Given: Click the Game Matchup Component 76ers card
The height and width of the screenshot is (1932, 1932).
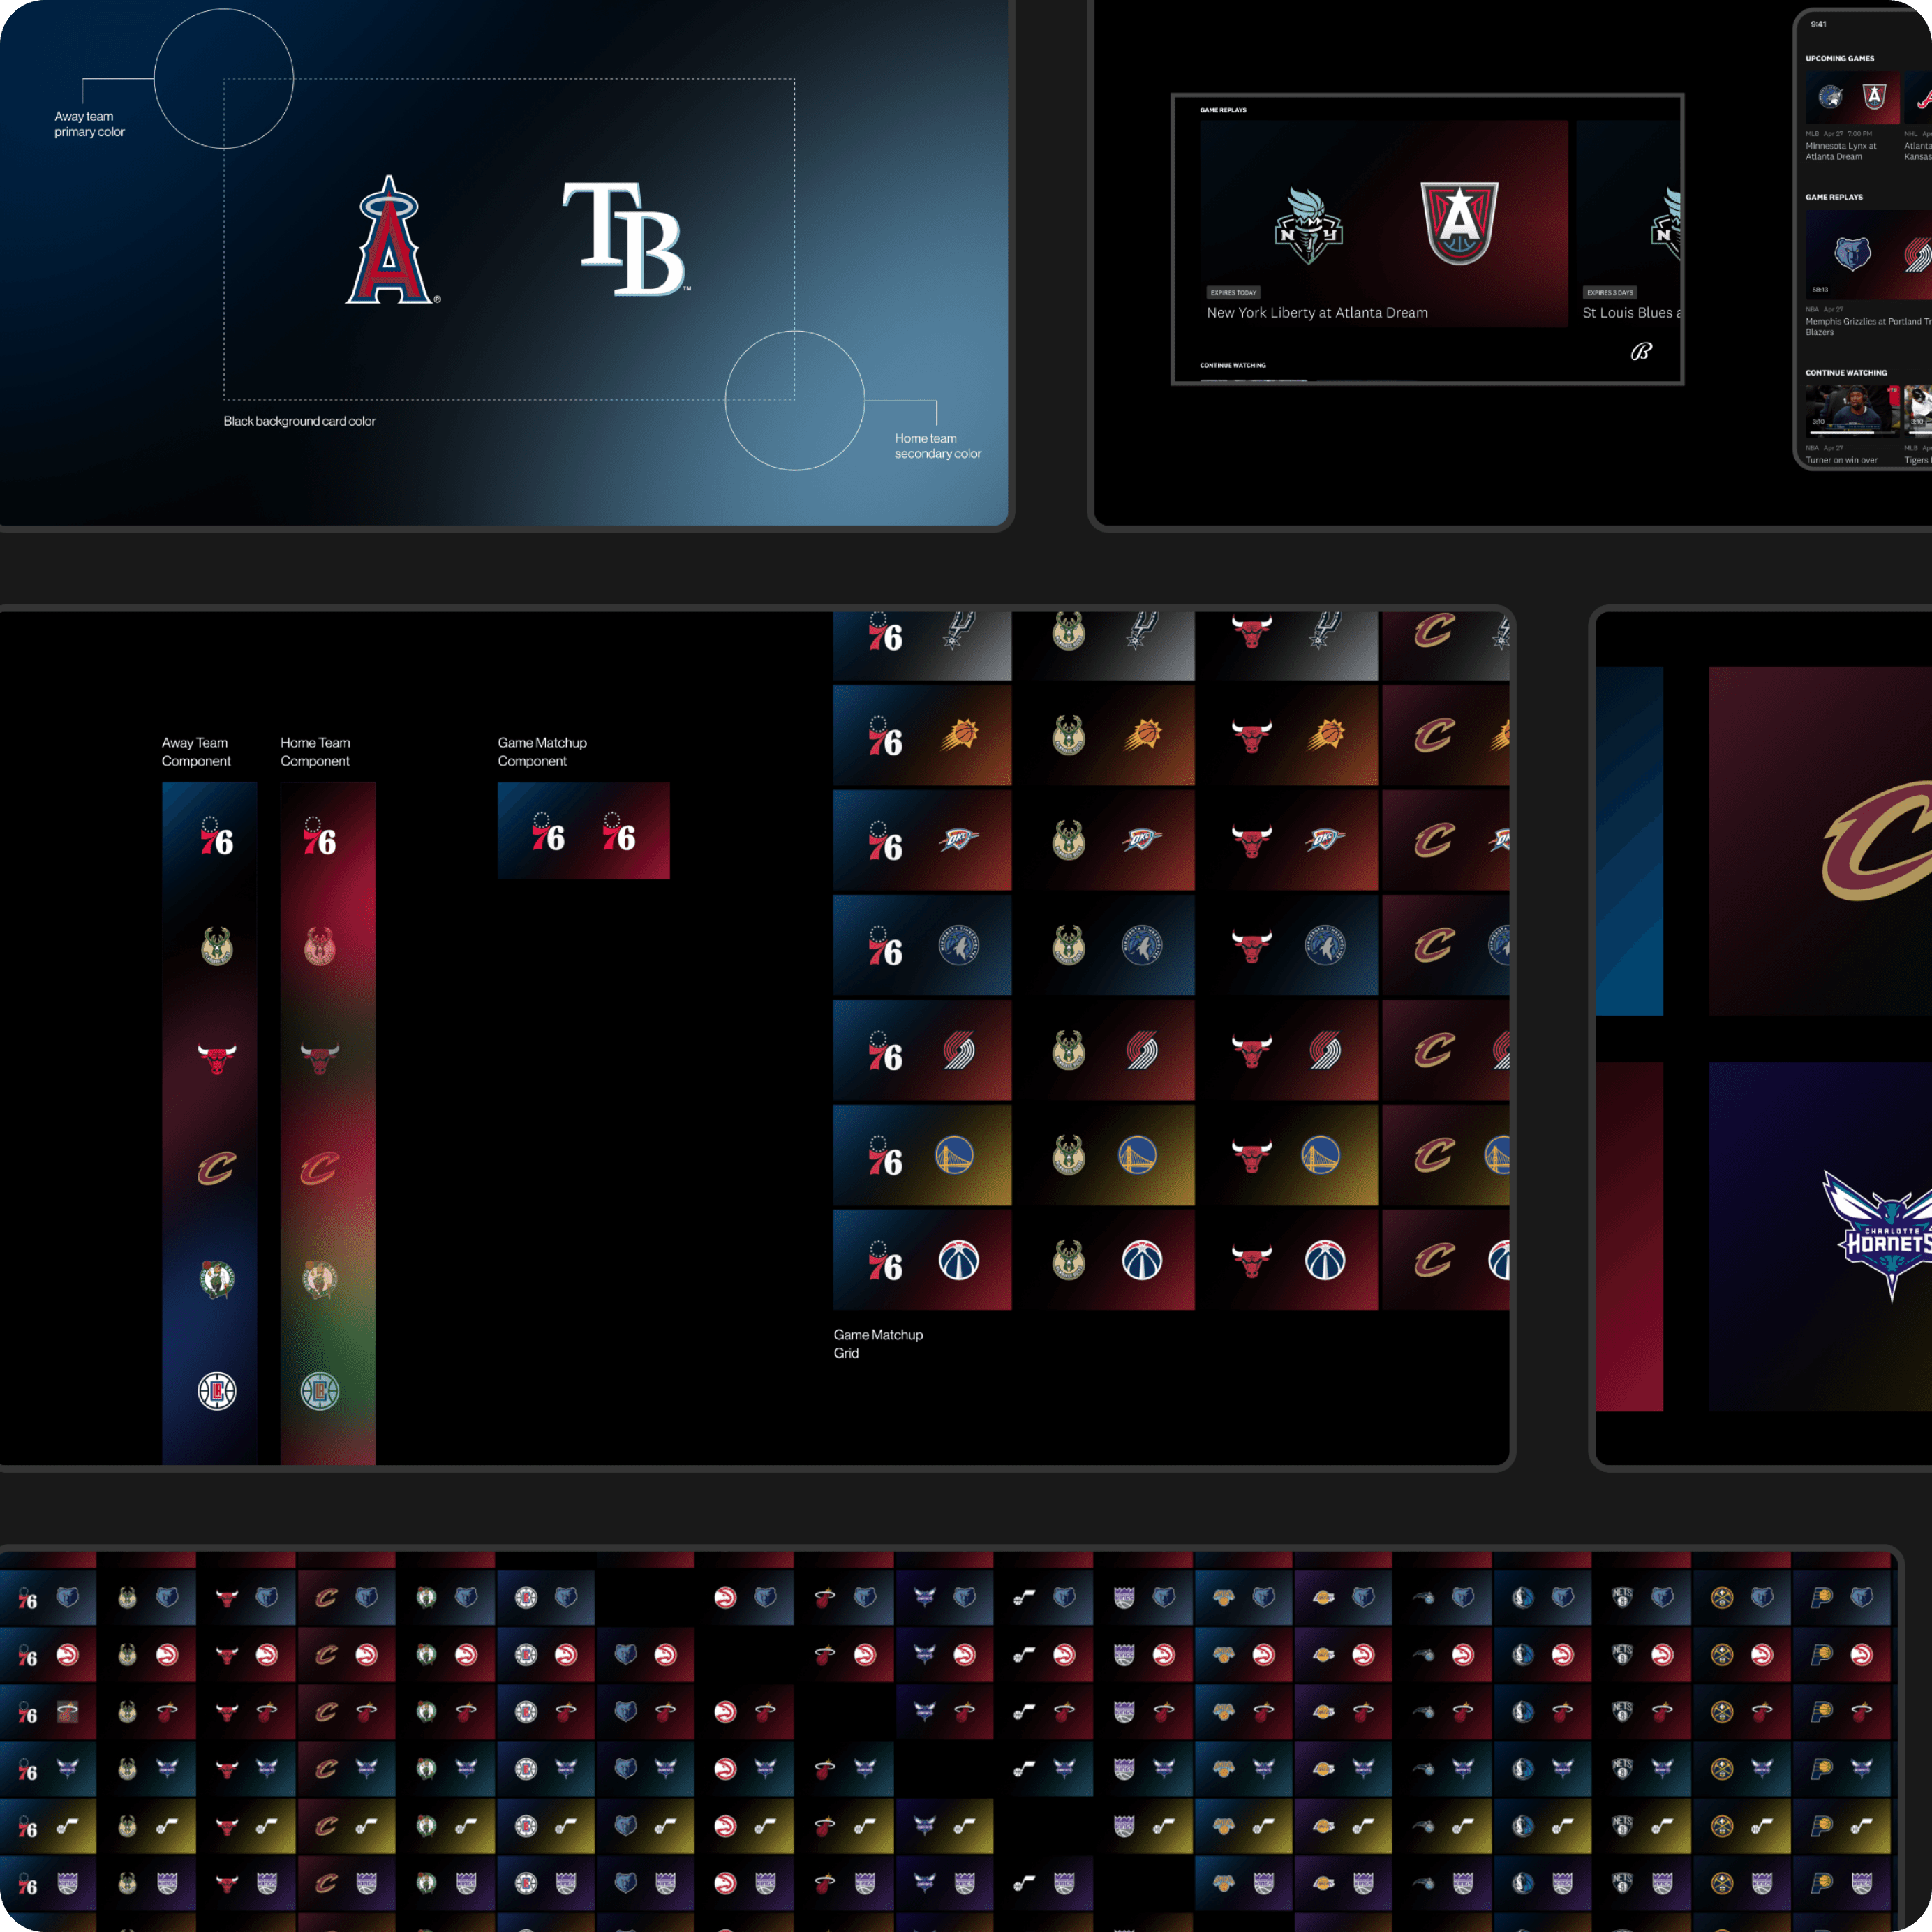Looking at the screenshot, I should pyautogui.click(x=583, y=831).
